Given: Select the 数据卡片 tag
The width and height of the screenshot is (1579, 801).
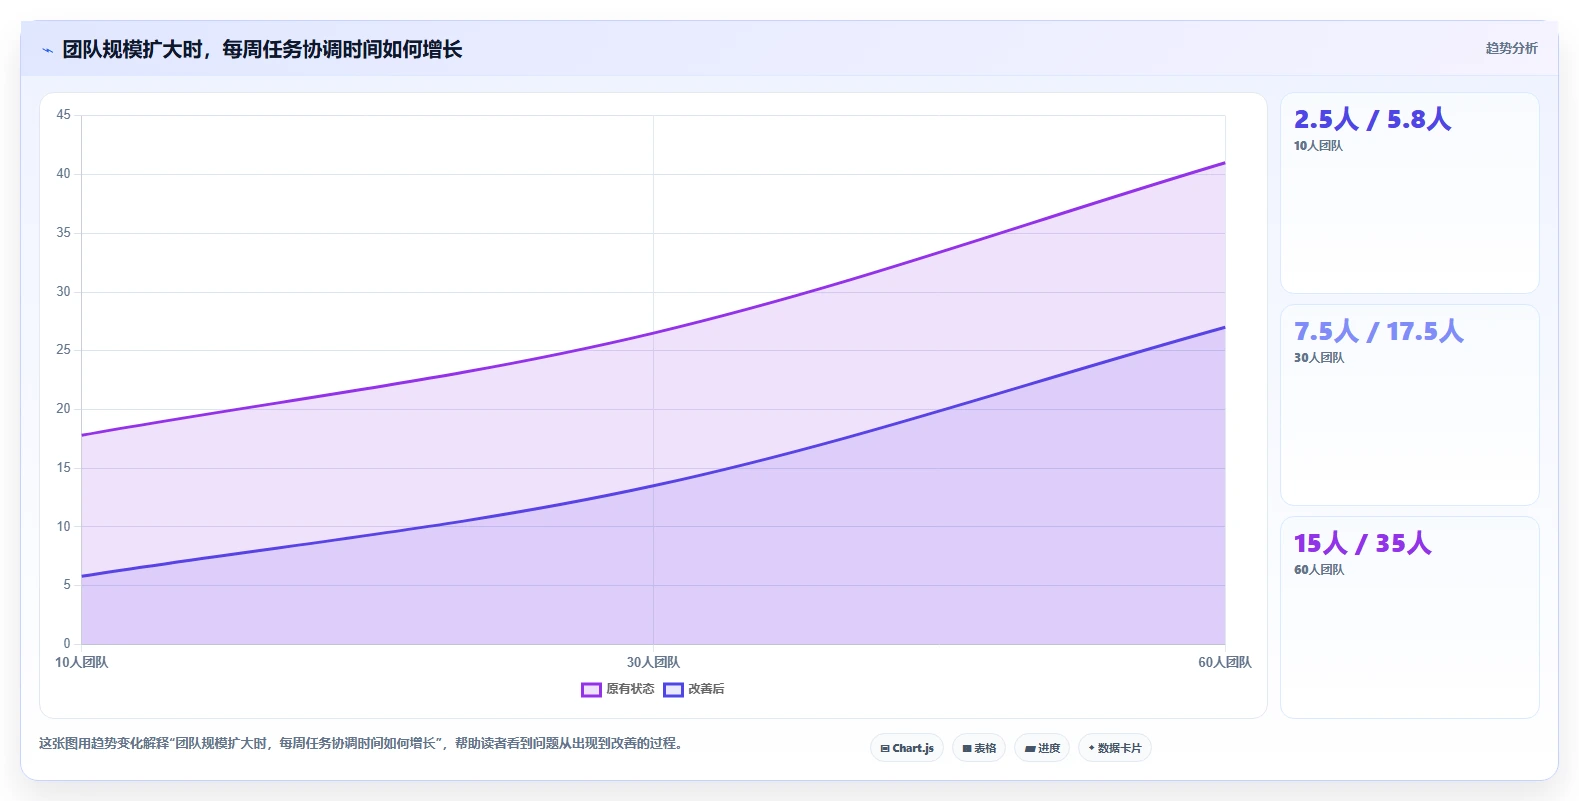Looking at the screenshot, I should tap(1115, 748).
